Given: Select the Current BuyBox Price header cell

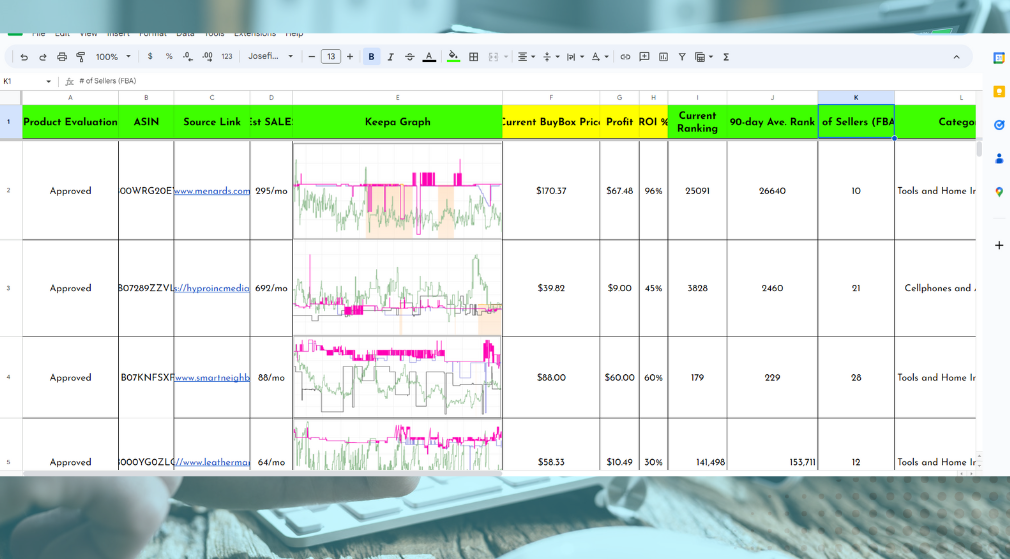Looking at the screenshot, I should point(551,122).
